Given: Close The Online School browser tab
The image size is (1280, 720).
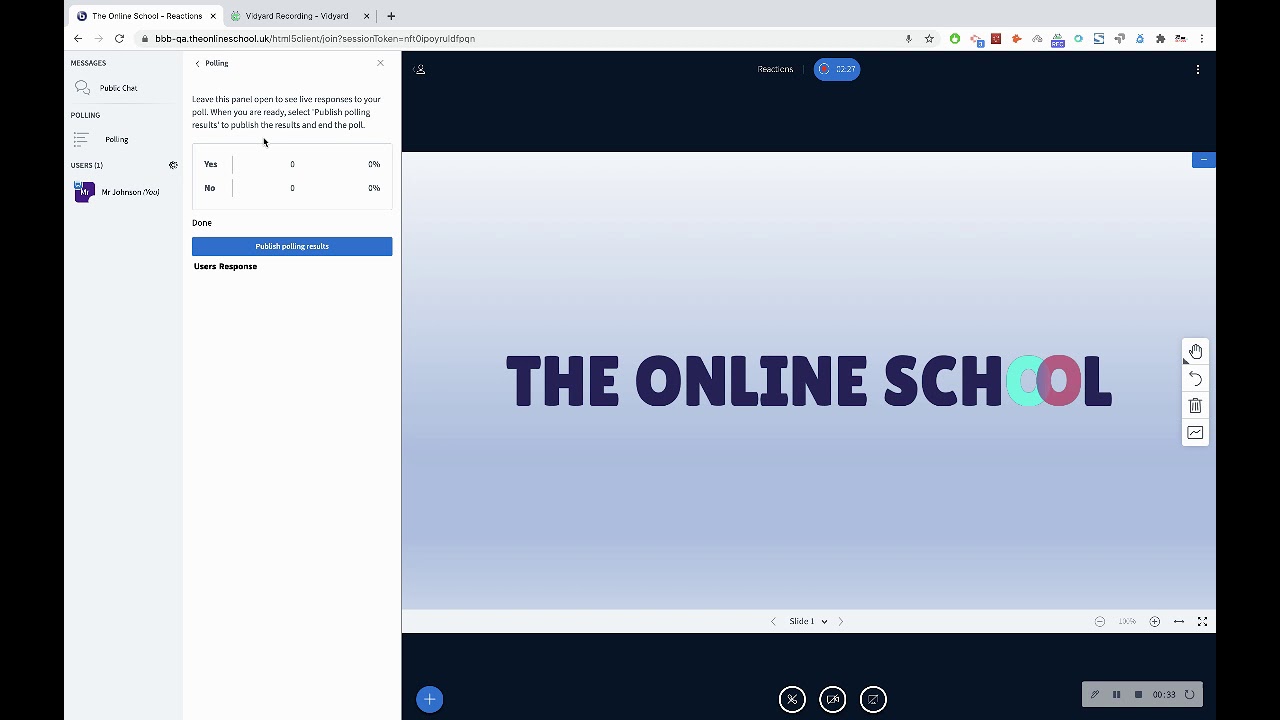Looking at the screenshot, I should click(x=213, y=16).
